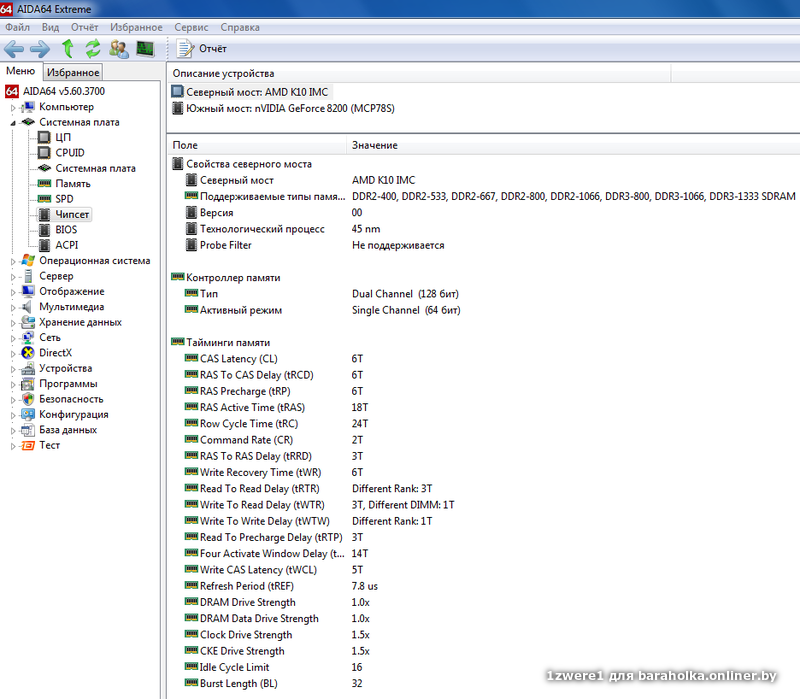Select the Активный режим row

(484, 310)
